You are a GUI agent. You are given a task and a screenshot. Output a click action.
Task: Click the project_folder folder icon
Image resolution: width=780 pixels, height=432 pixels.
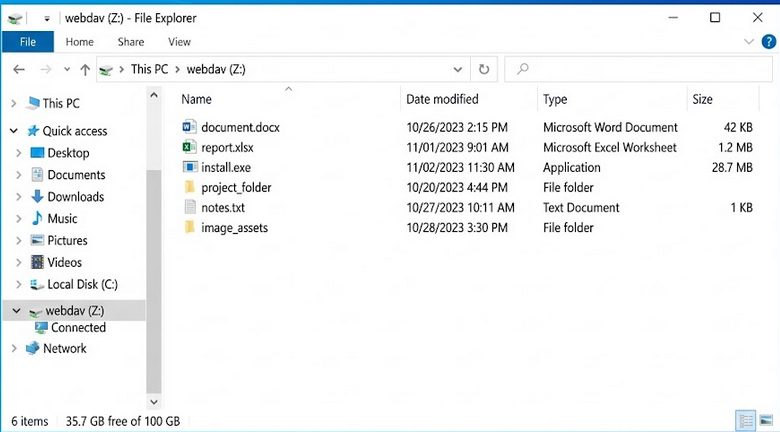(191, 187)
